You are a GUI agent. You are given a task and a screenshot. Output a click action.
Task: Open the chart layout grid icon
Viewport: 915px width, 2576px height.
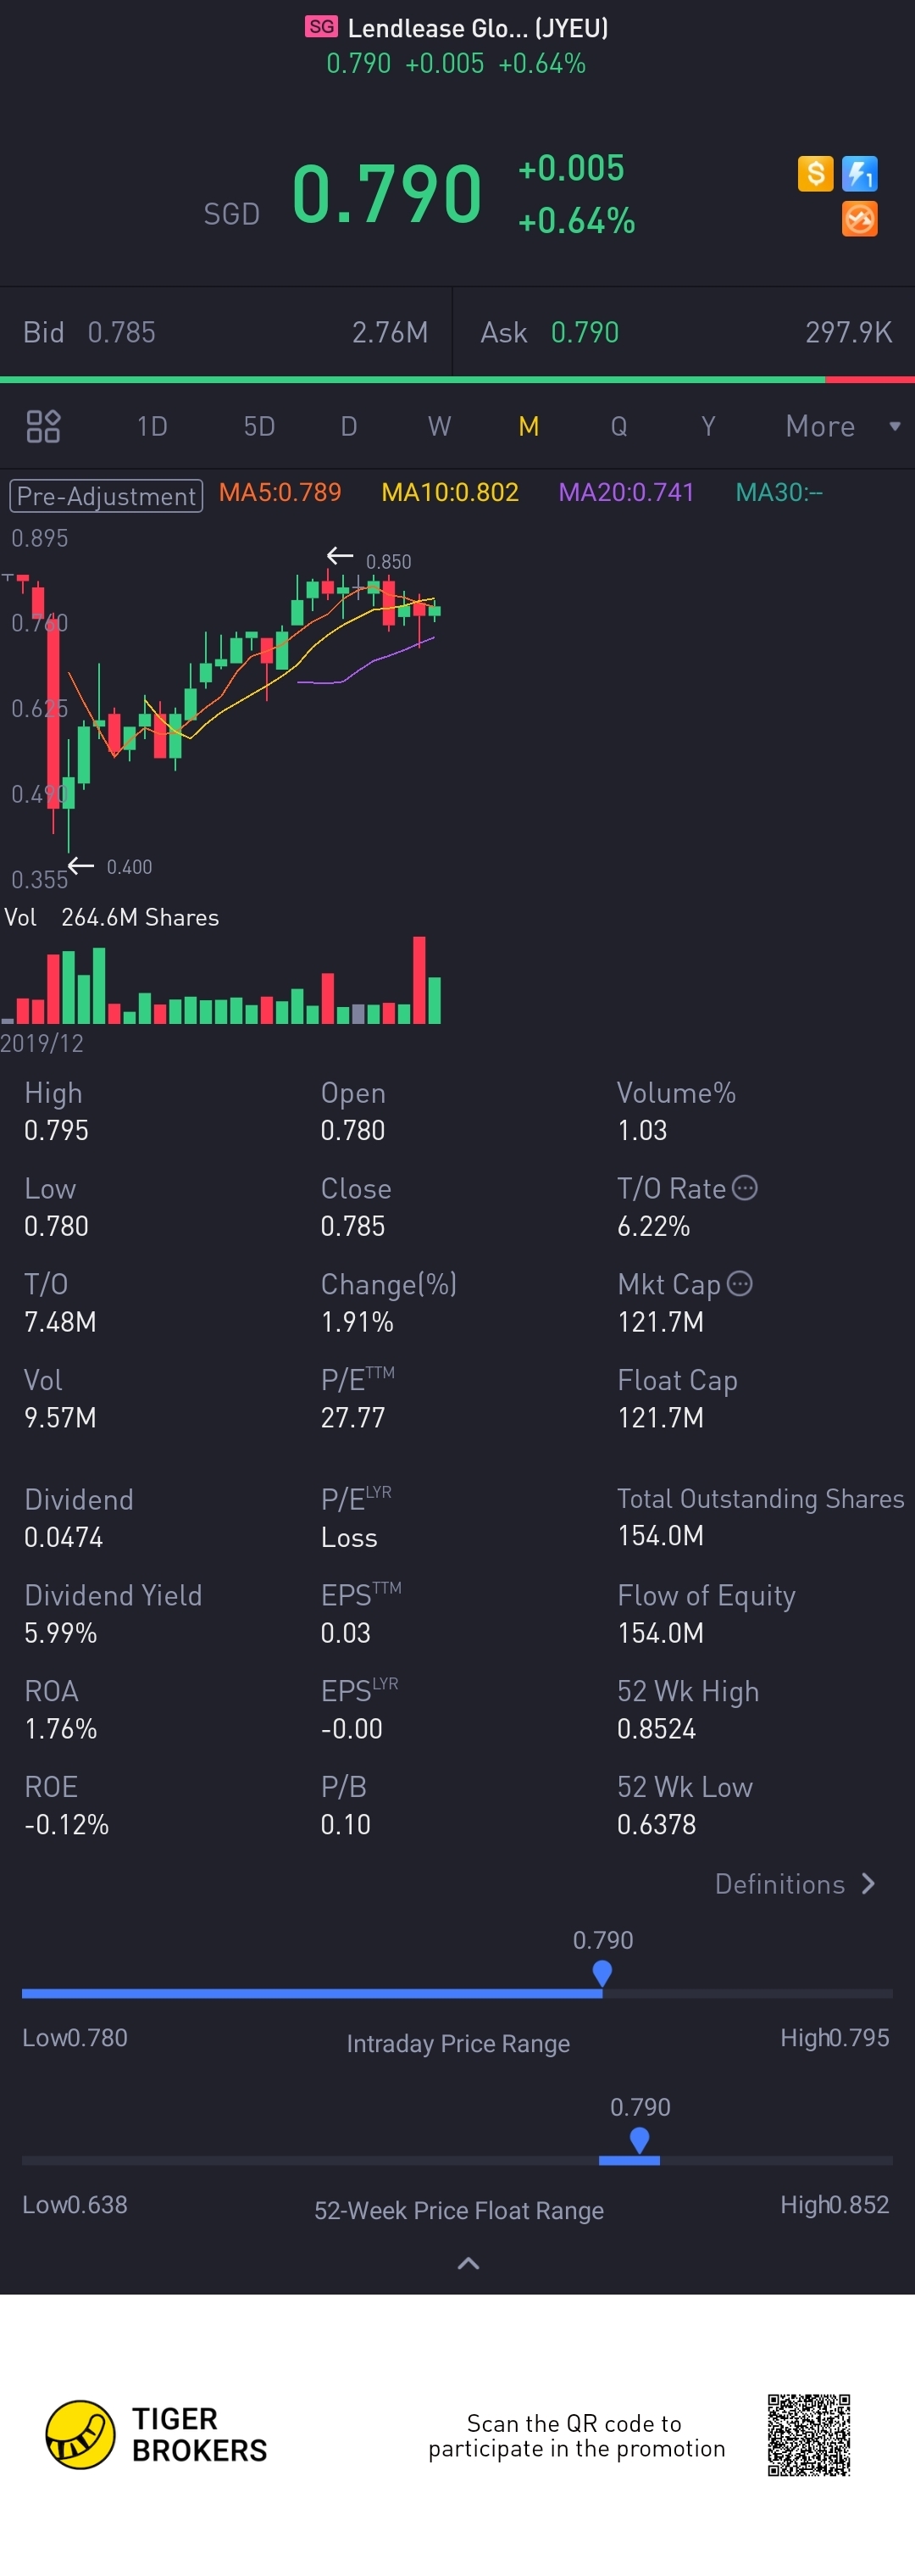[43, 426]
